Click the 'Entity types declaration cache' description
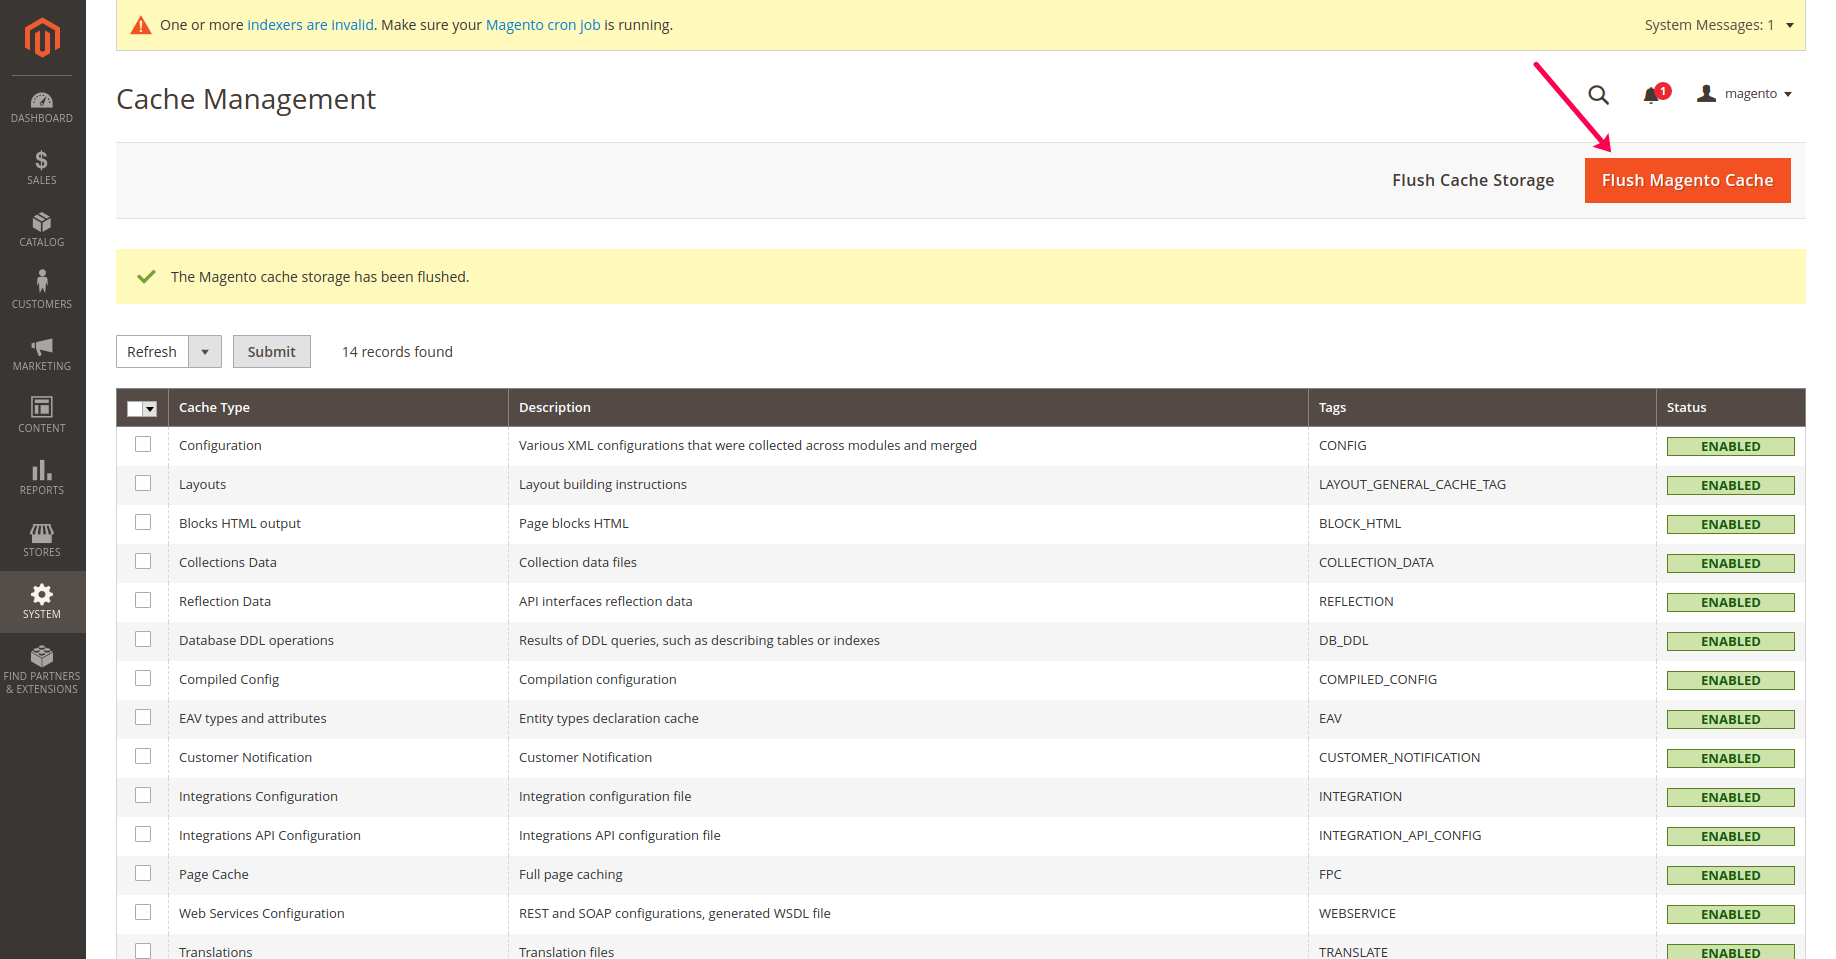 tap(609, 719)
